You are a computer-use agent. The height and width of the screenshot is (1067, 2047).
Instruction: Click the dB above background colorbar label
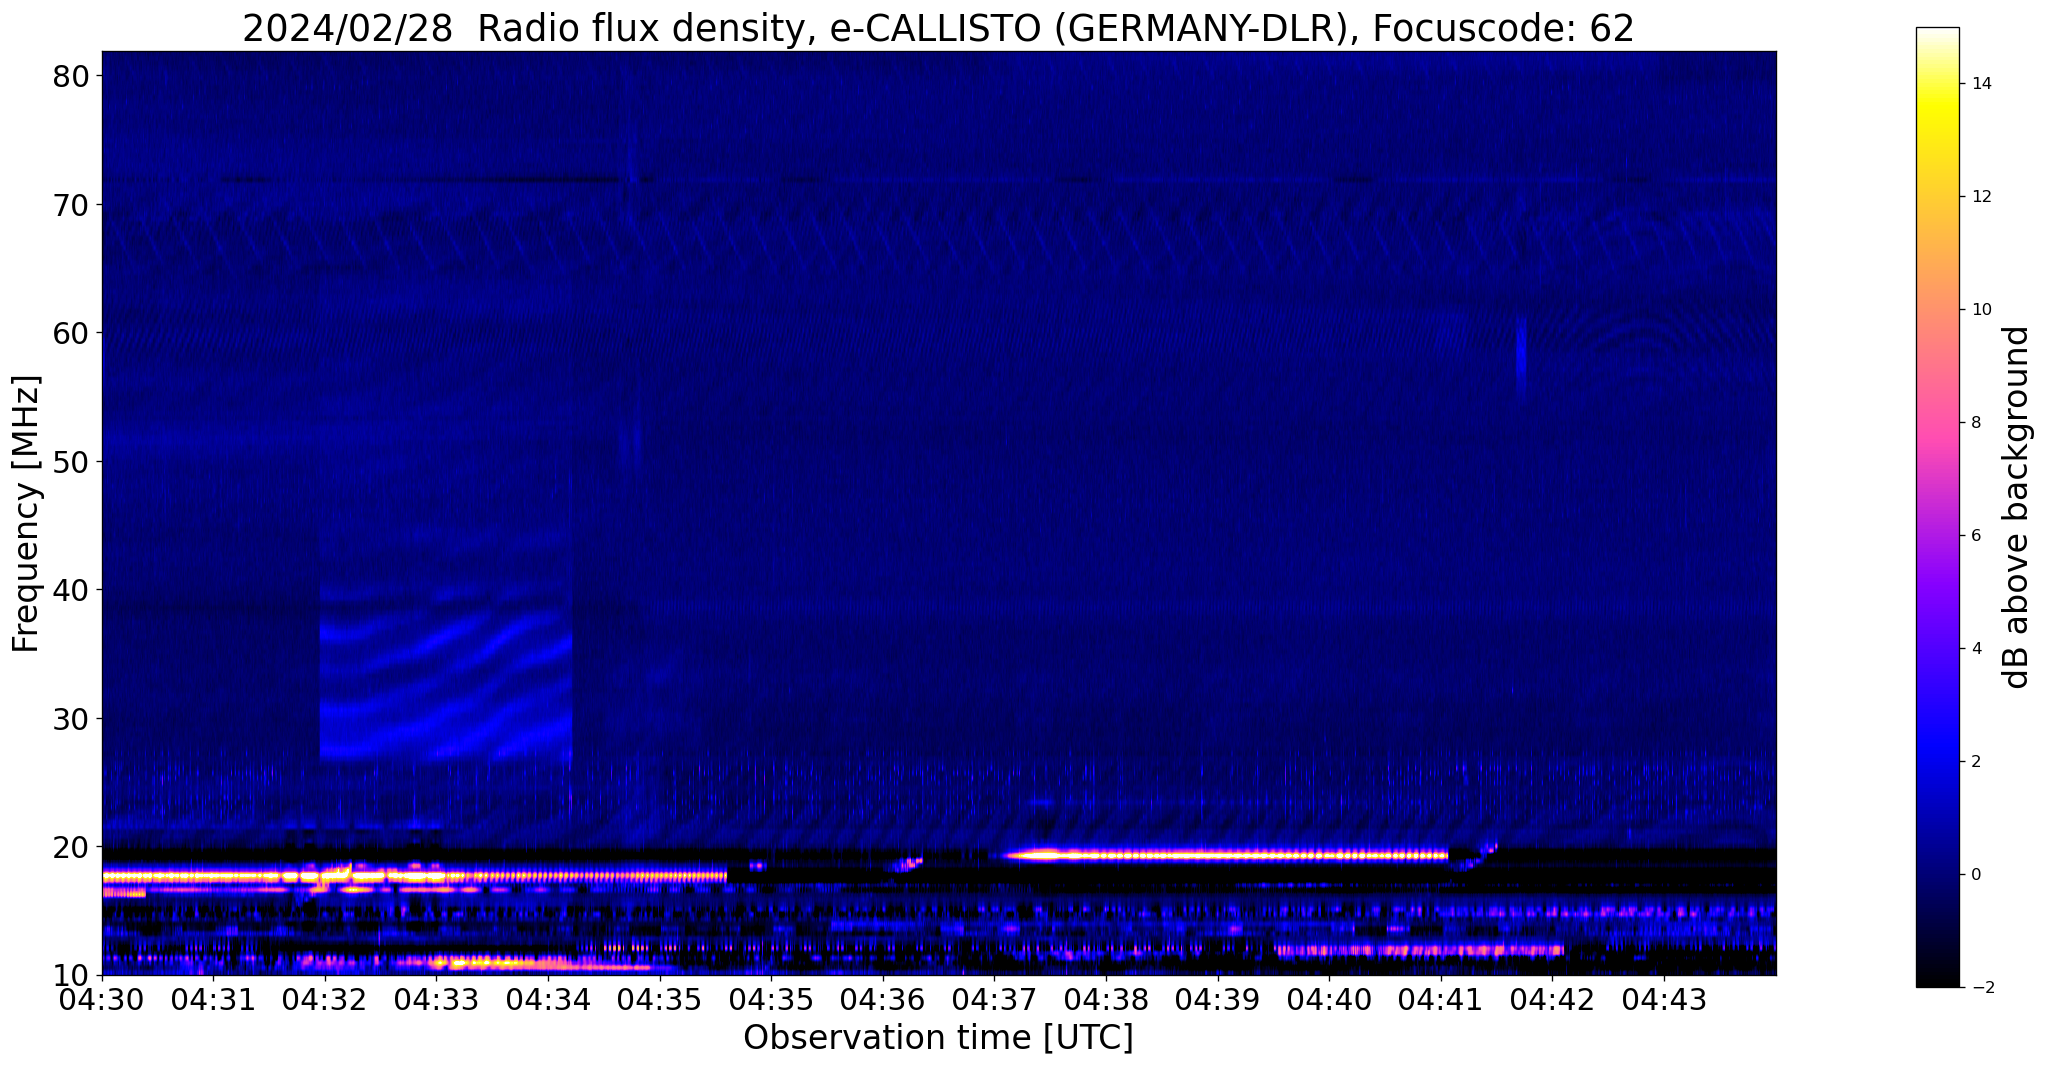(x=2017, y=507)
